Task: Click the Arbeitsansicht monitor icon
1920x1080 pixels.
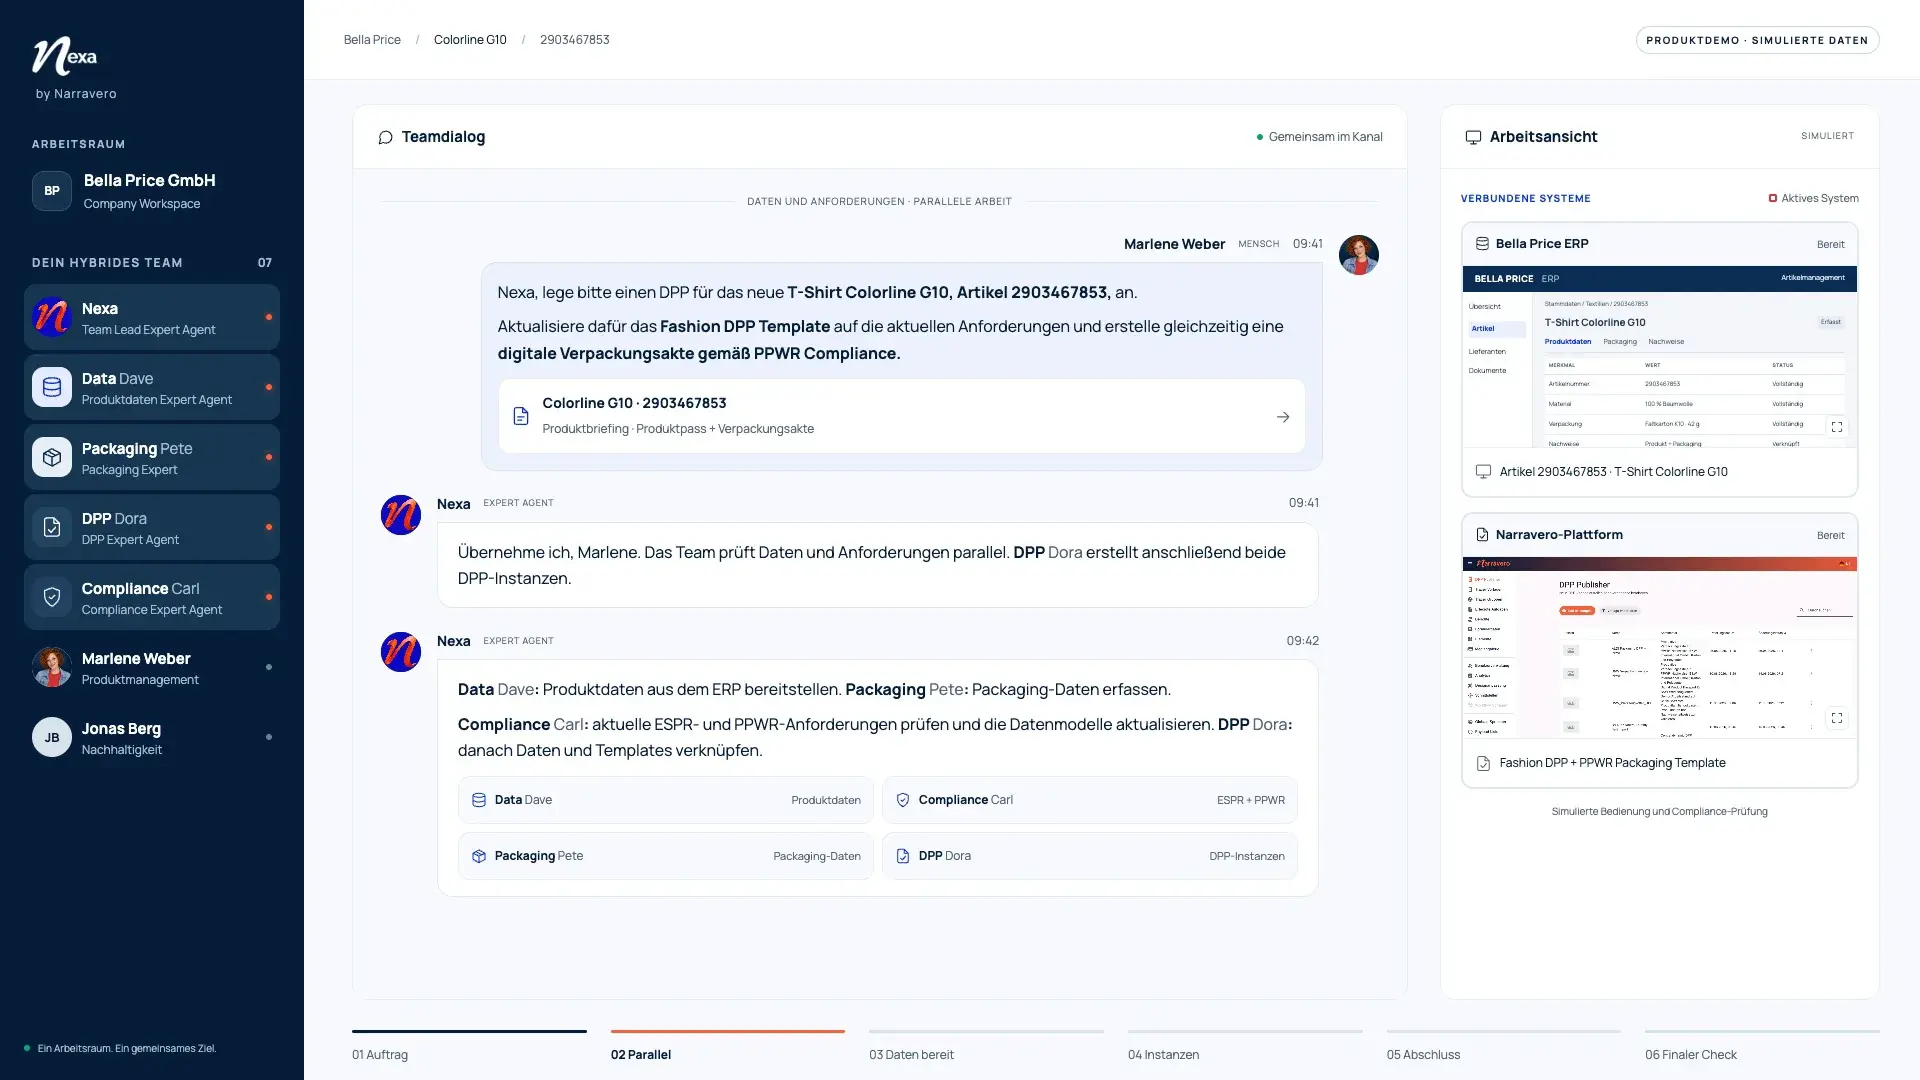Action: 1473,137
